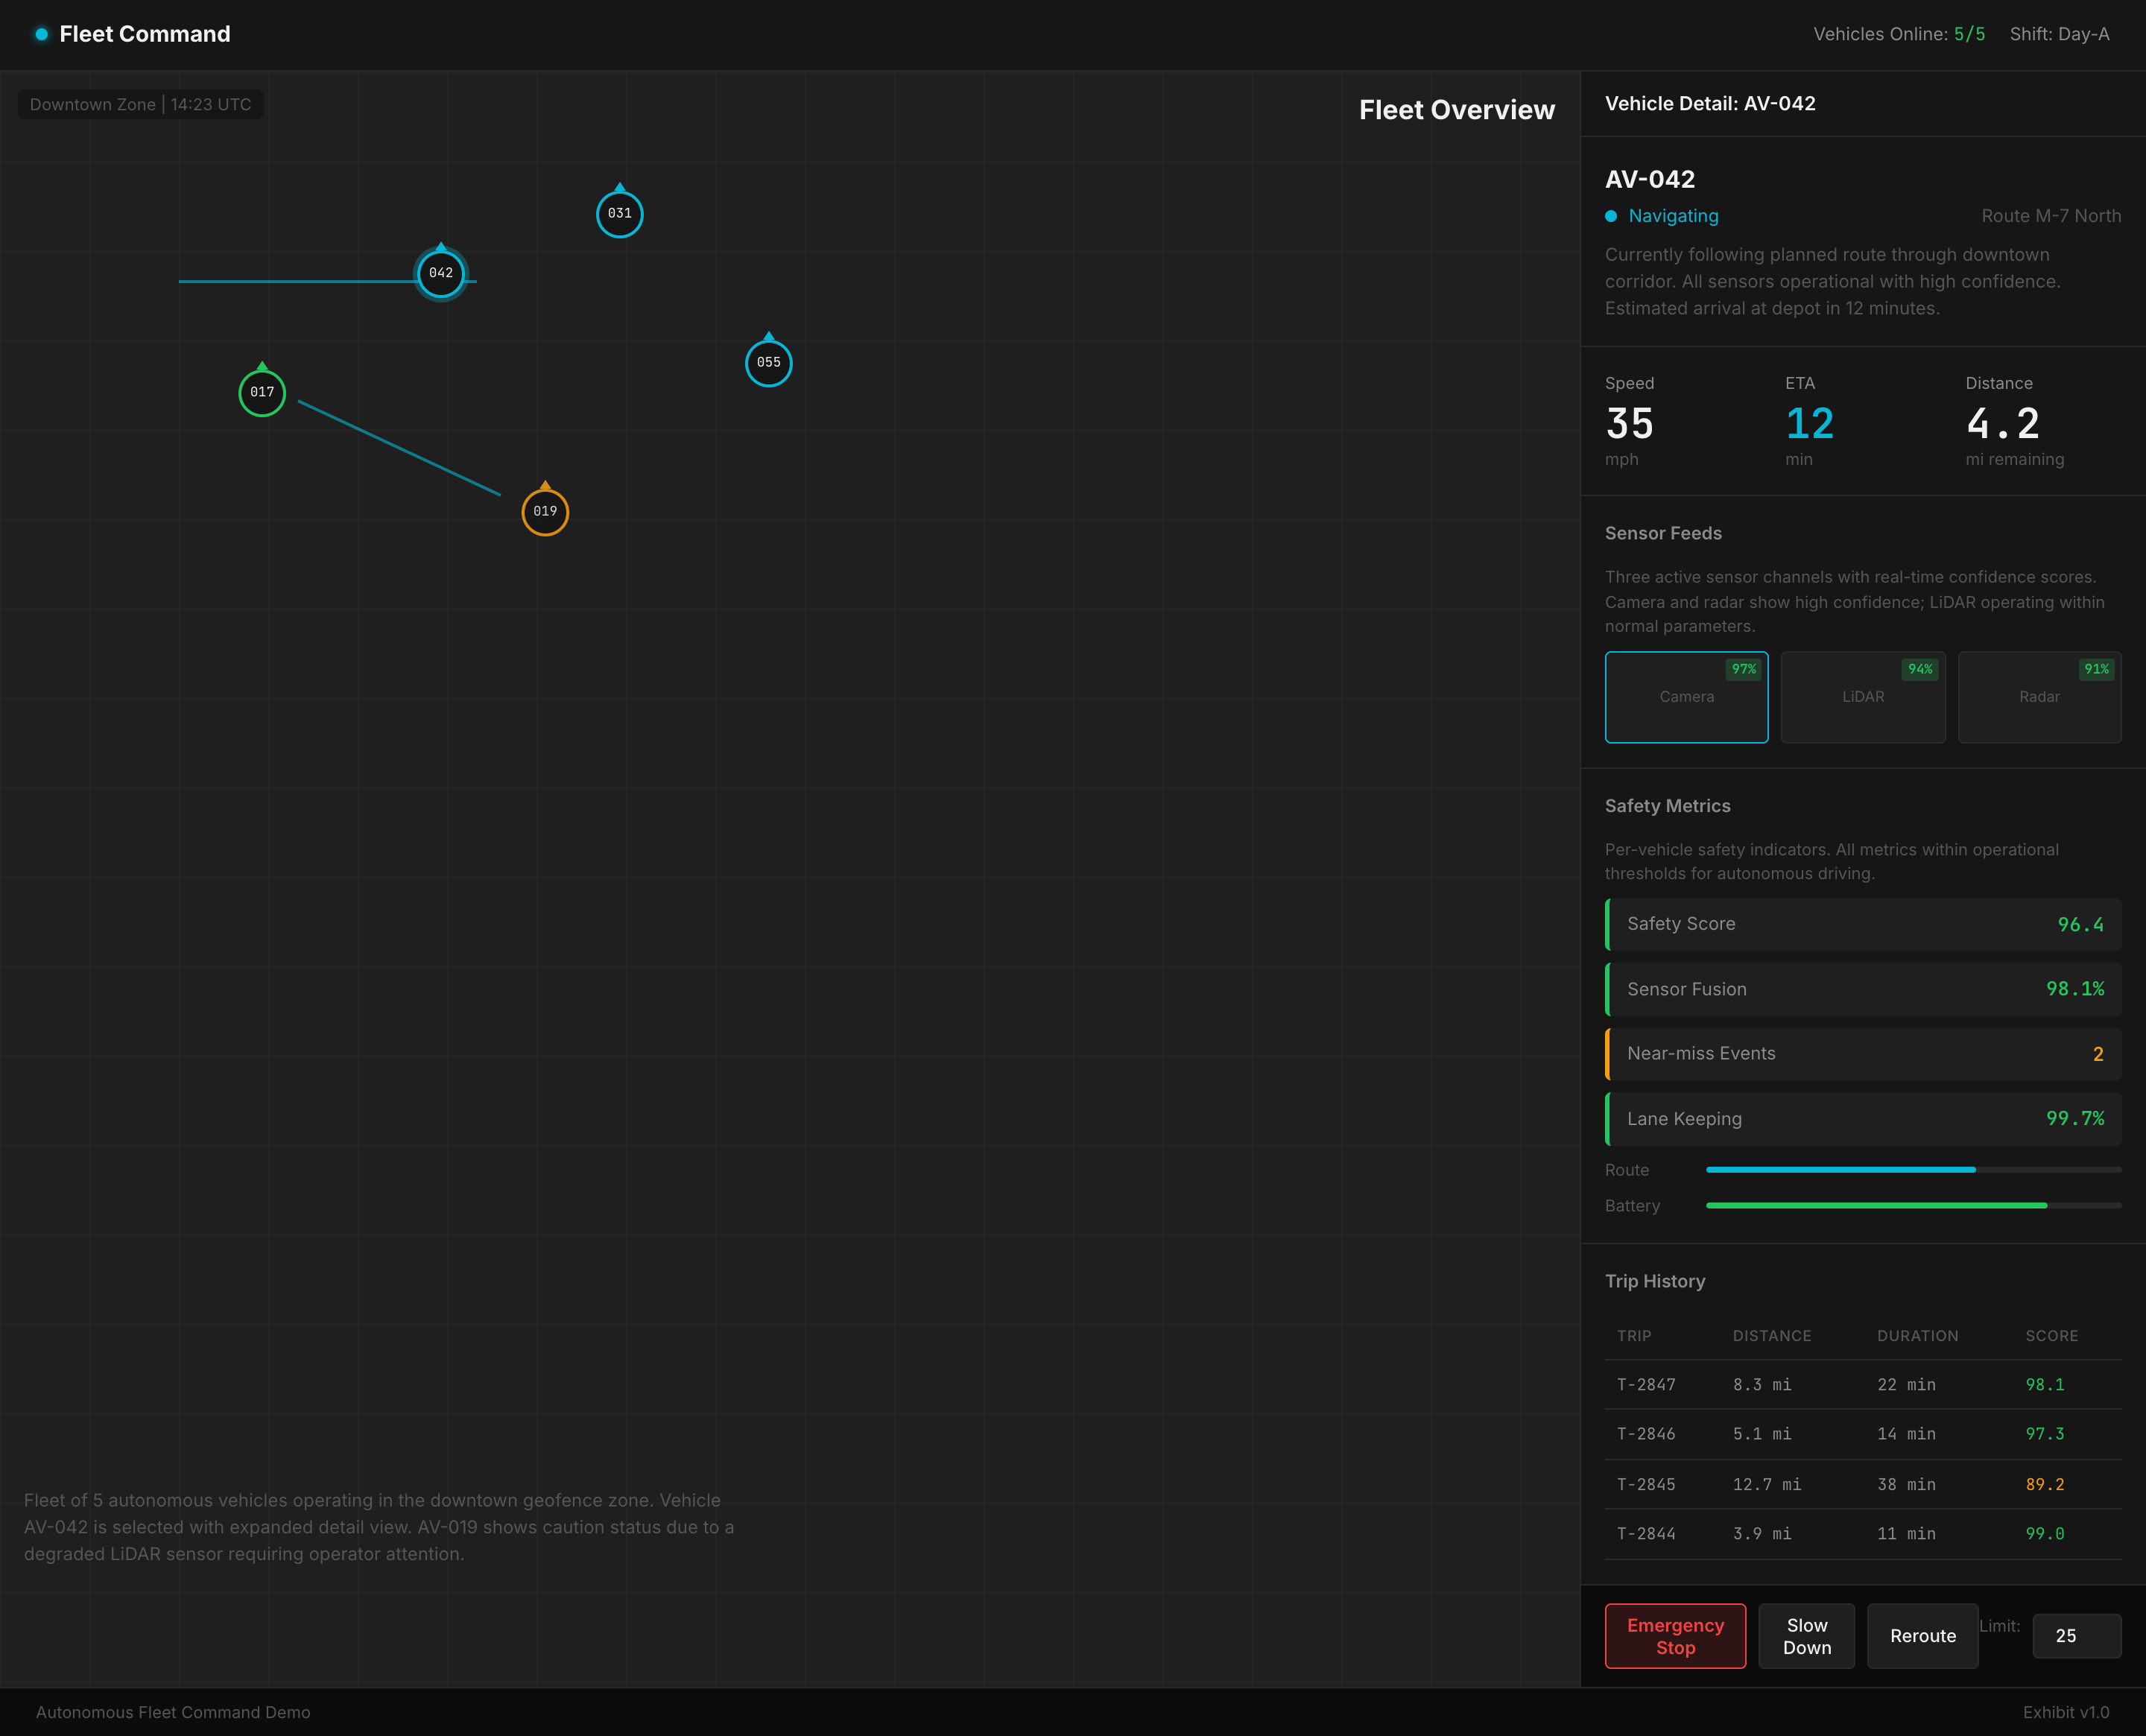Click the green vehicle marker 017
Screen dimensions: 2146x1736
pyautogui.click(x=262, y=393)
